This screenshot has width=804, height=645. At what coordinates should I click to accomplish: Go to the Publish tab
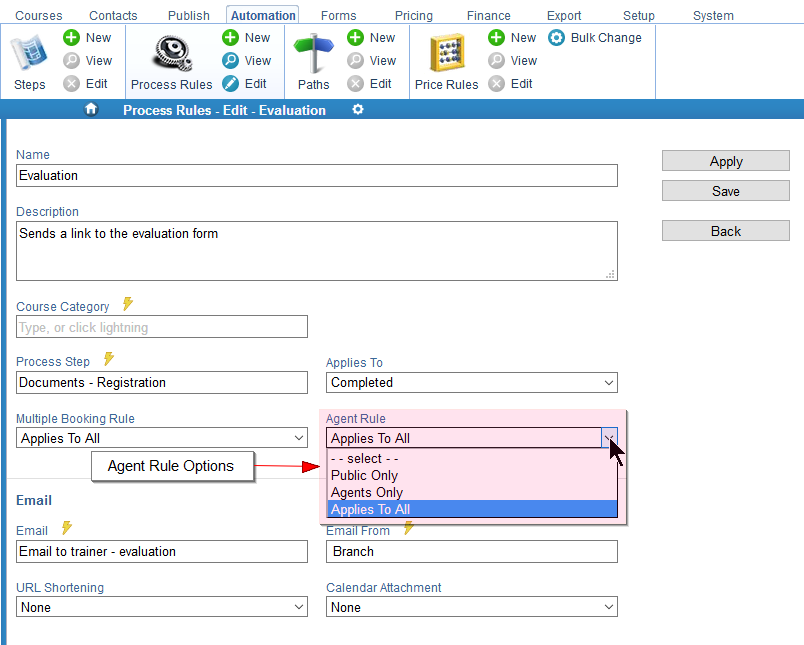(x=189, y=15)
